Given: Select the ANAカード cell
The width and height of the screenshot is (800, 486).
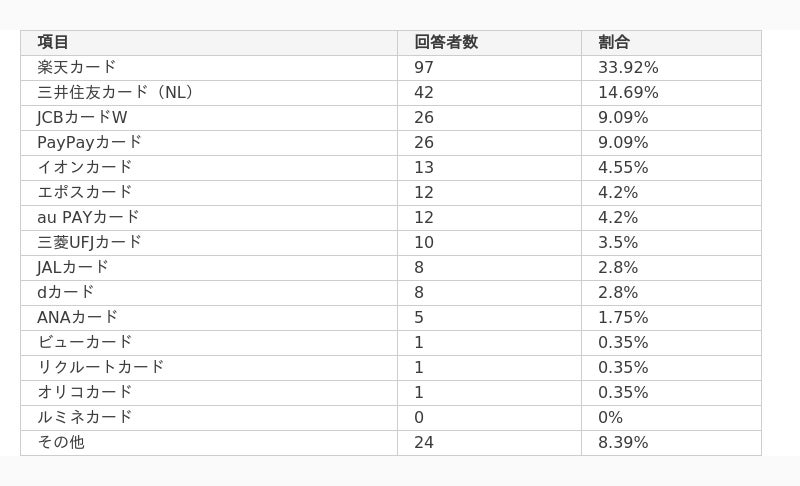Looking at the screenshot, I should click(x=209, y=317).
